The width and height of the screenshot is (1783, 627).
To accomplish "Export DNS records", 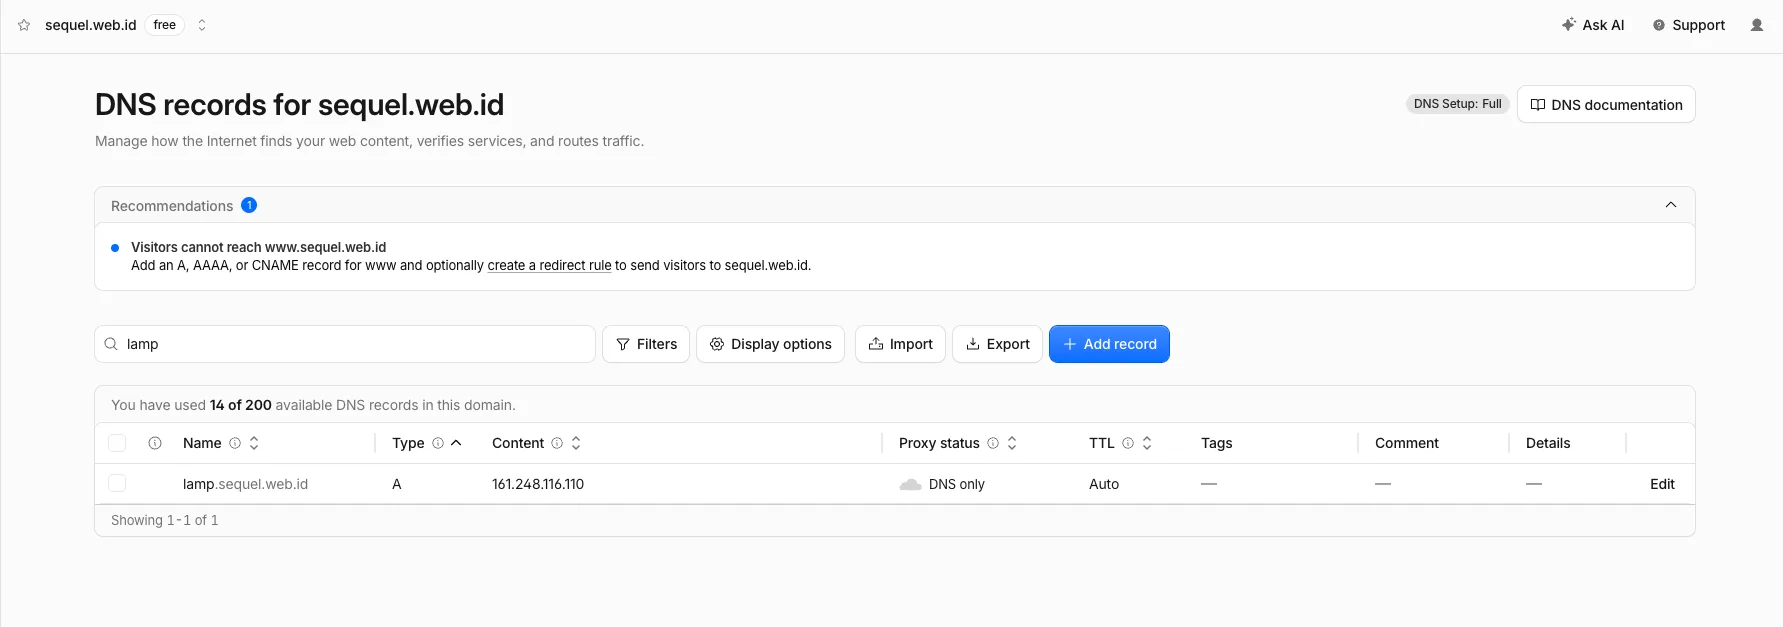I will pyautogui.click(x=997, y=344).
